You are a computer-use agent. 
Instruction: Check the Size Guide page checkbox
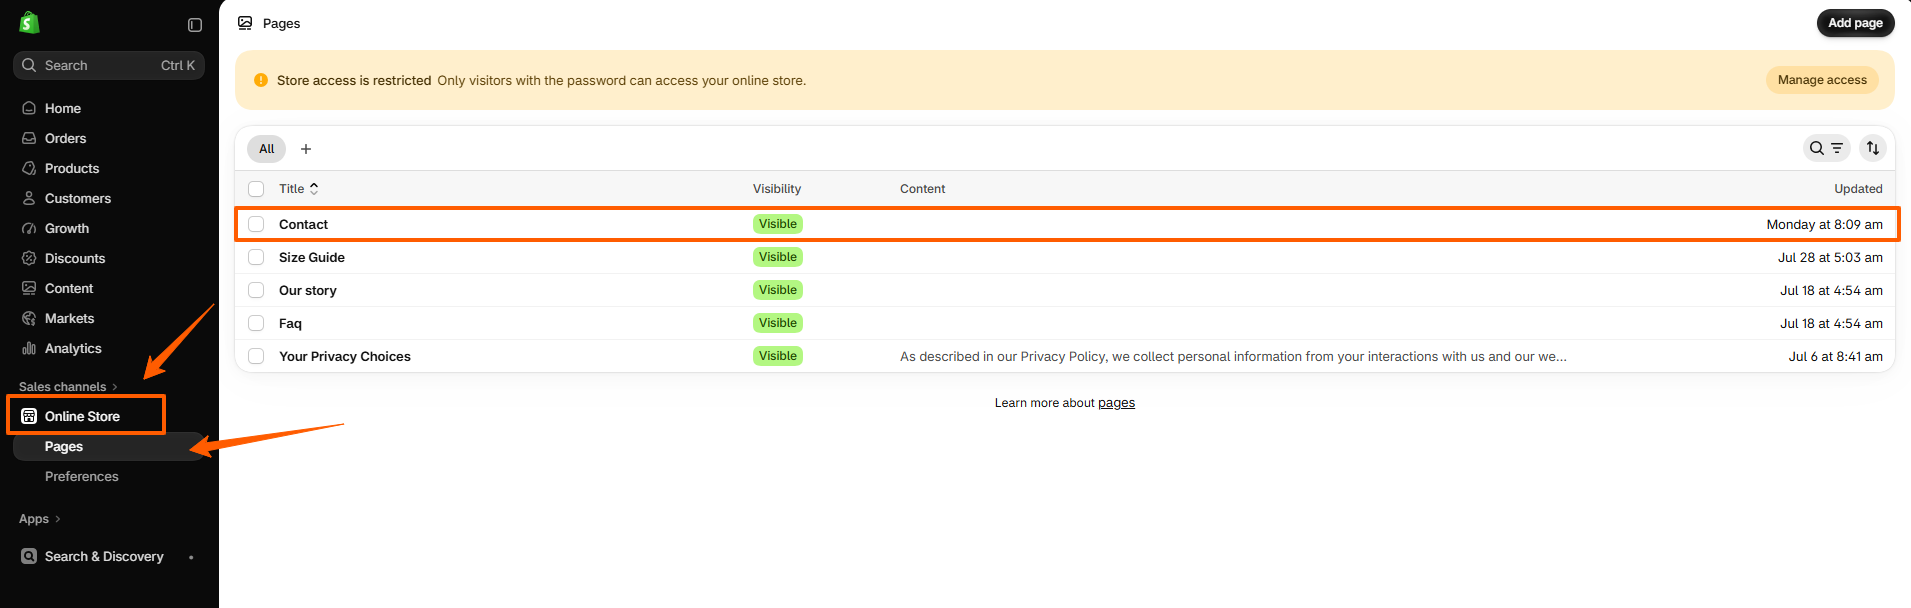click(256, 257)
